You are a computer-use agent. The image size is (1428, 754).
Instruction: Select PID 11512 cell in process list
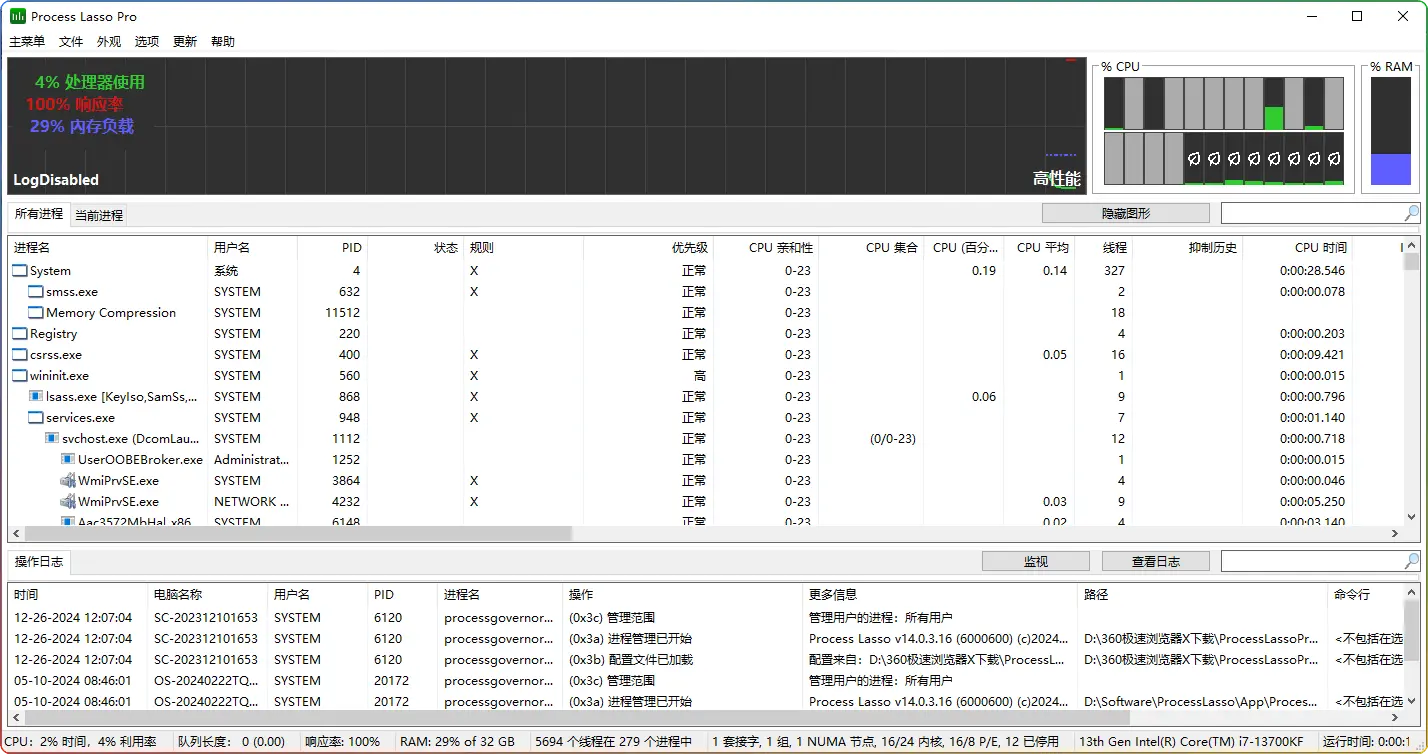point(342,313)
